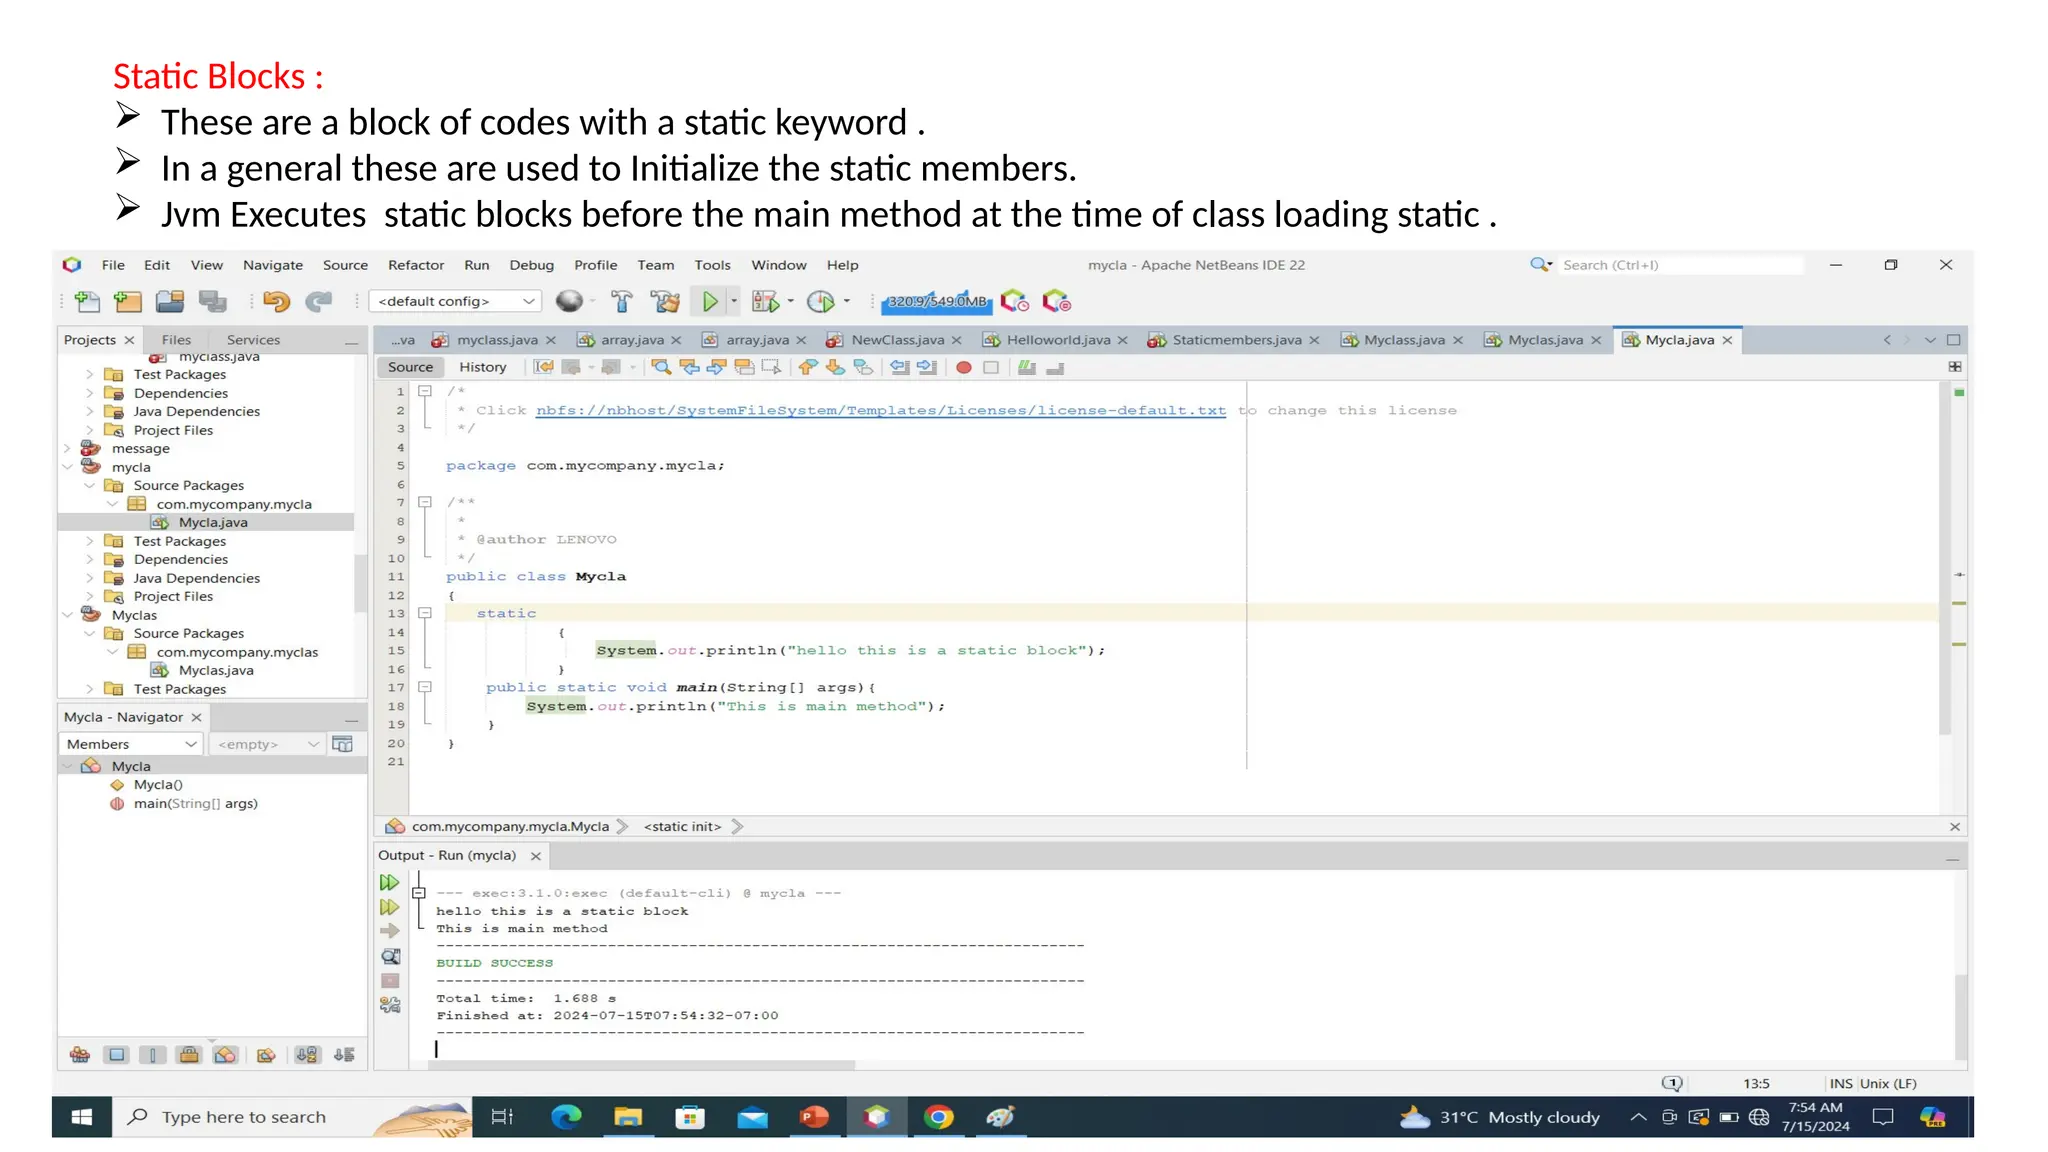Collapse the Myclas project tree node
The height and width of the screenshot is (1152, 2048).
click(x=68, y=615)
